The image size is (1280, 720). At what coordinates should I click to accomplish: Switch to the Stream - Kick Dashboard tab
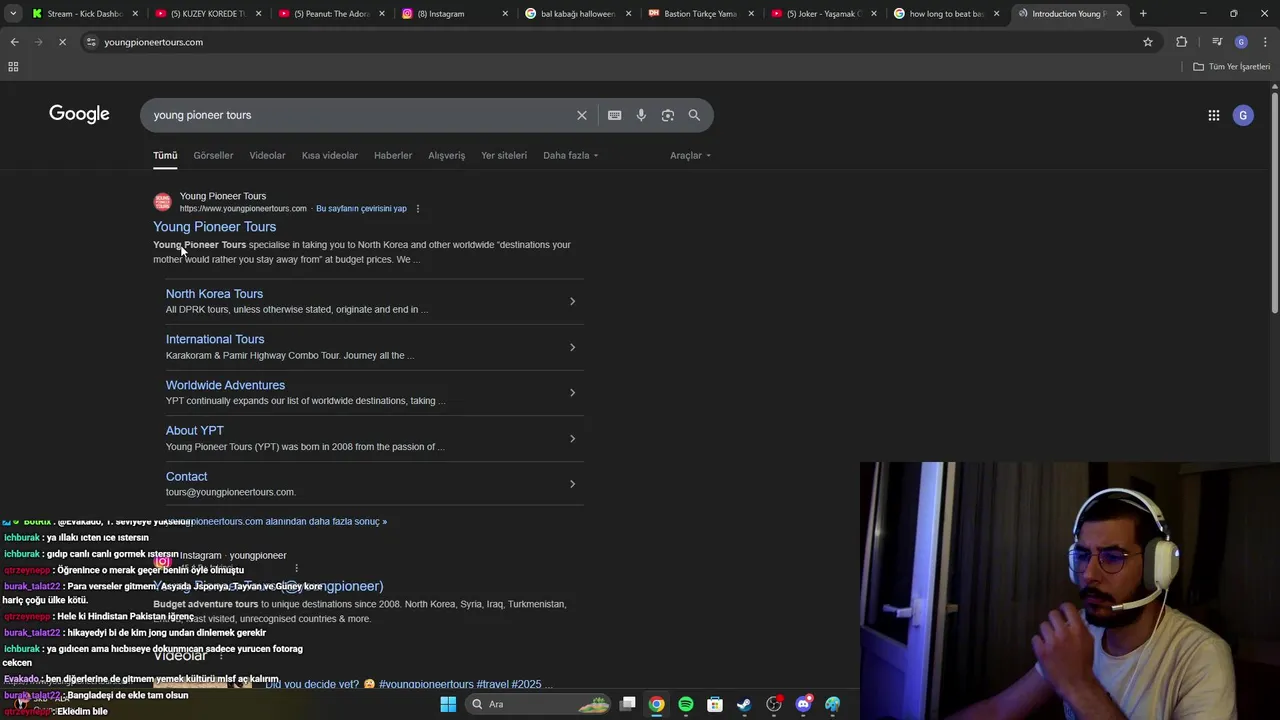click(x=85, y=14)
